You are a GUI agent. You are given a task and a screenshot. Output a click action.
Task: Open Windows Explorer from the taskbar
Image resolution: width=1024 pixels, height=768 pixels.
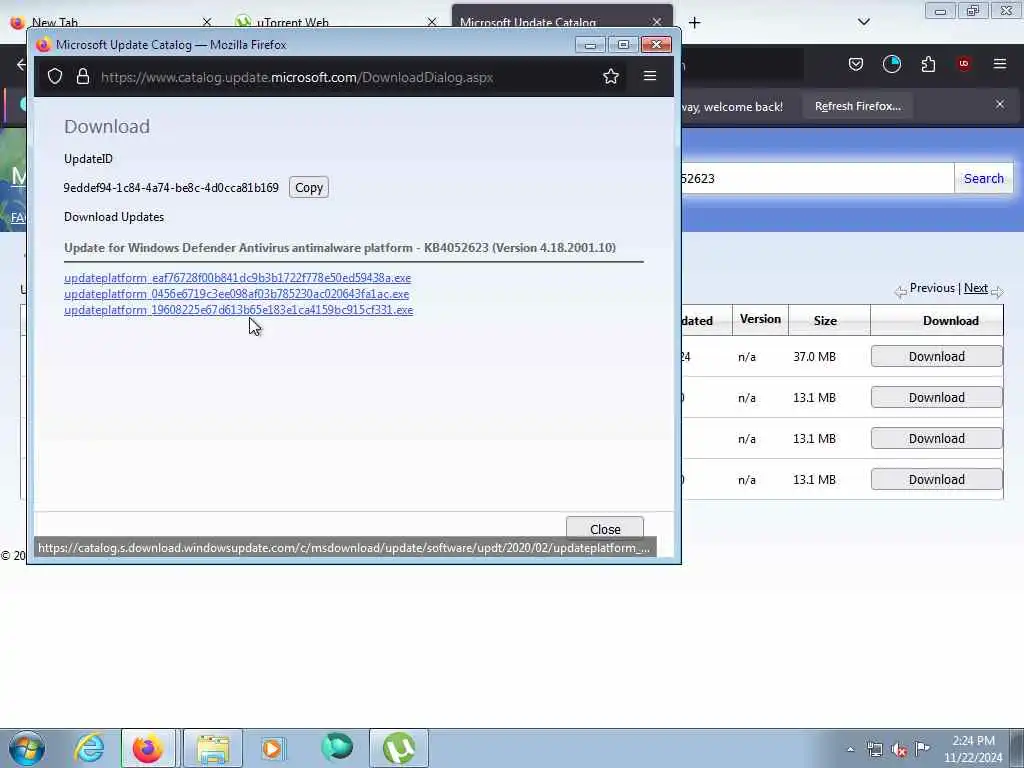click(x=213, y=748)
